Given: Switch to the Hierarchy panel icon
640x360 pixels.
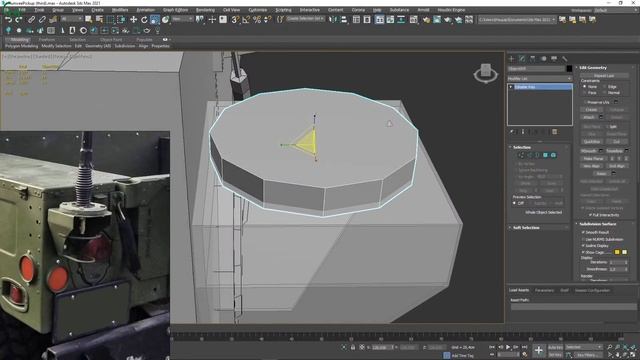Looking at the screenshot, I should [533, 59].
